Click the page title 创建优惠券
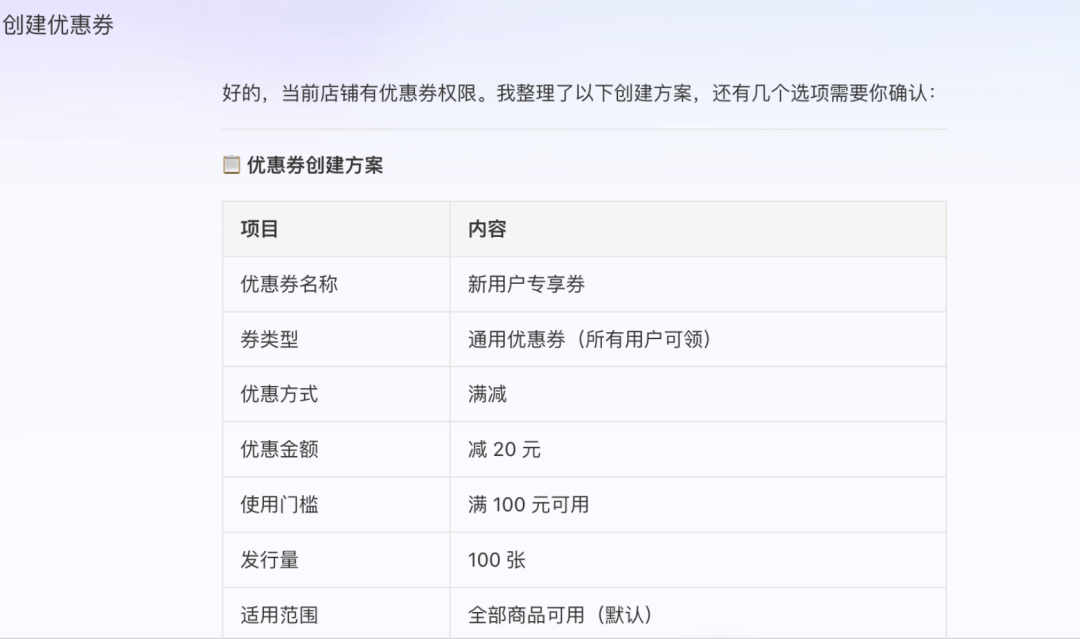 (x=58, y=25)
